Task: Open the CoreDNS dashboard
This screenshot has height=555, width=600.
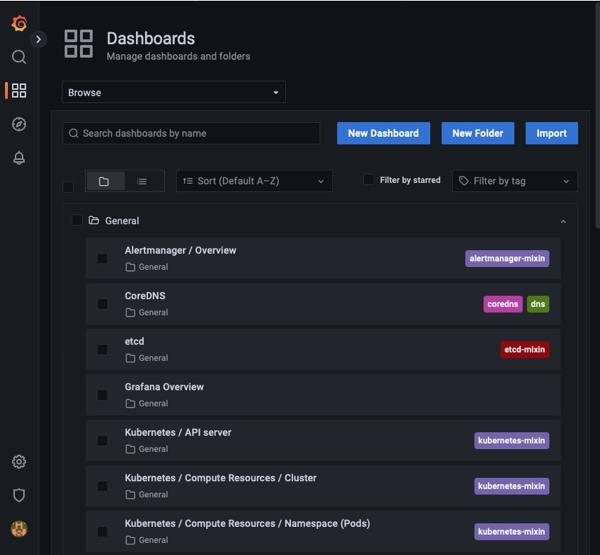Action: pyautogui.click(x=145, y=296)
